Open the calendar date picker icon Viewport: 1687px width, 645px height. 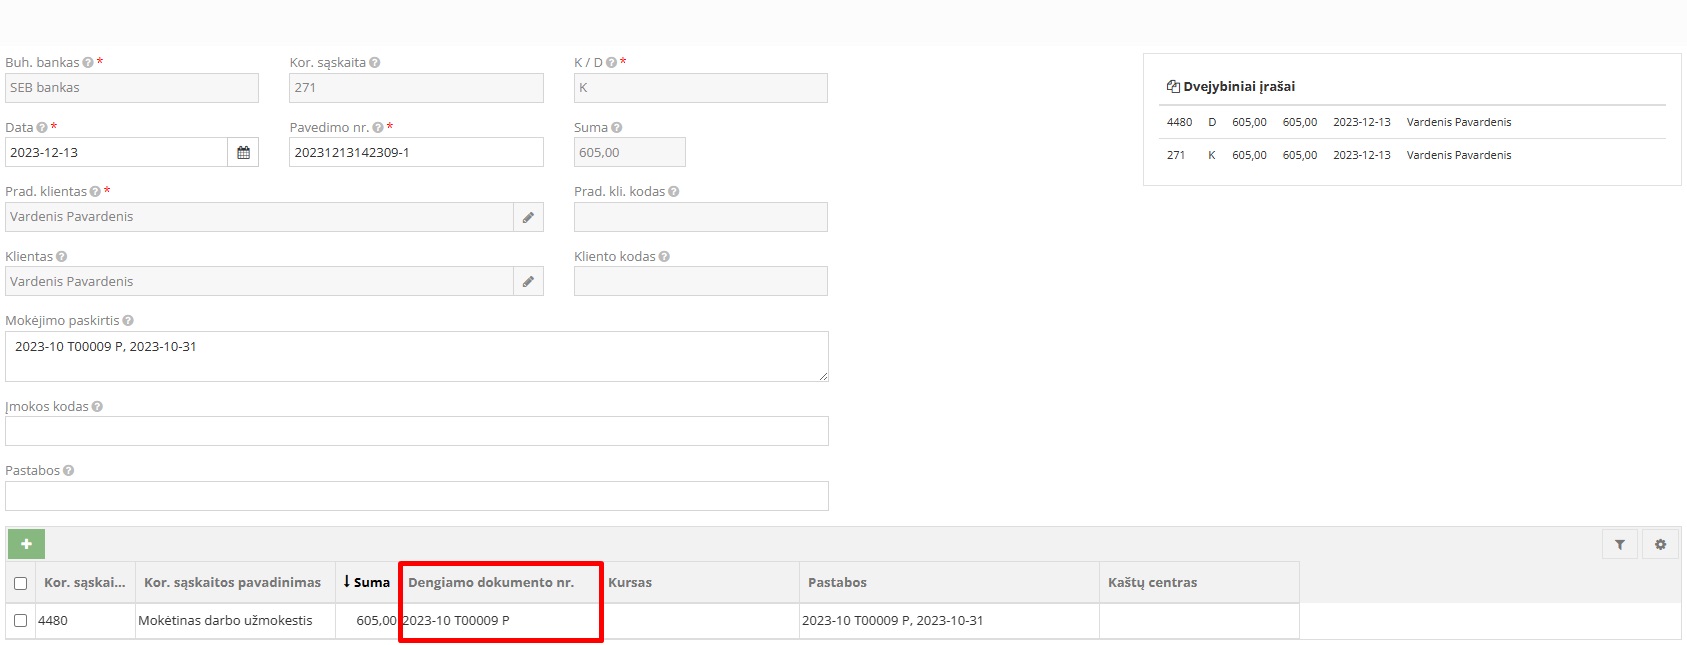[x=243, y=153]
